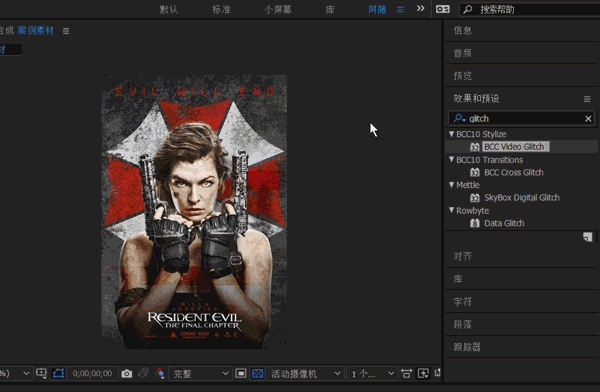Click the partially visible timeline icon in the viewer toolbar

(437, 373)
